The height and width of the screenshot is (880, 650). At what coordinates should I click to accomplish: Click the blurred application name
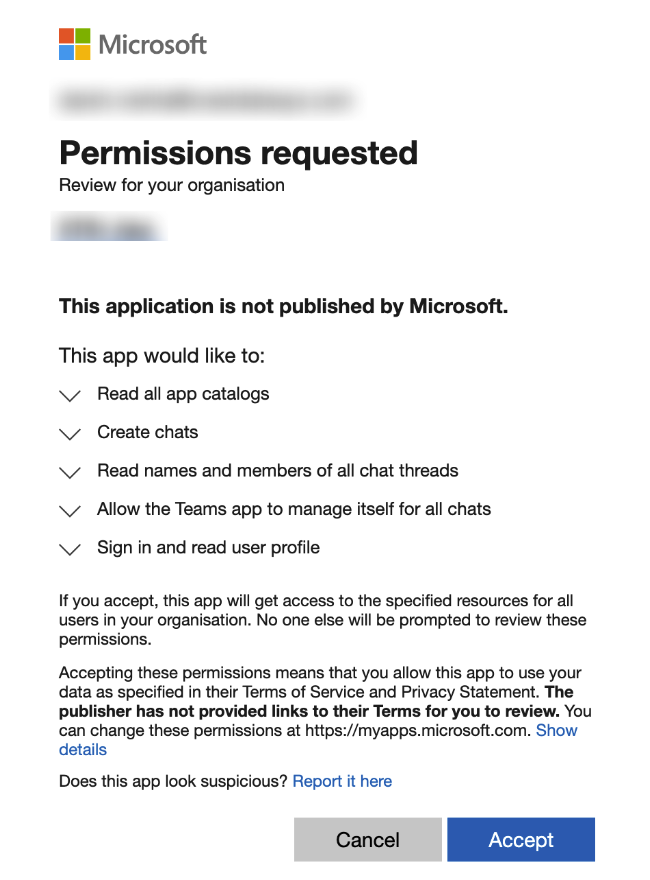108,227
